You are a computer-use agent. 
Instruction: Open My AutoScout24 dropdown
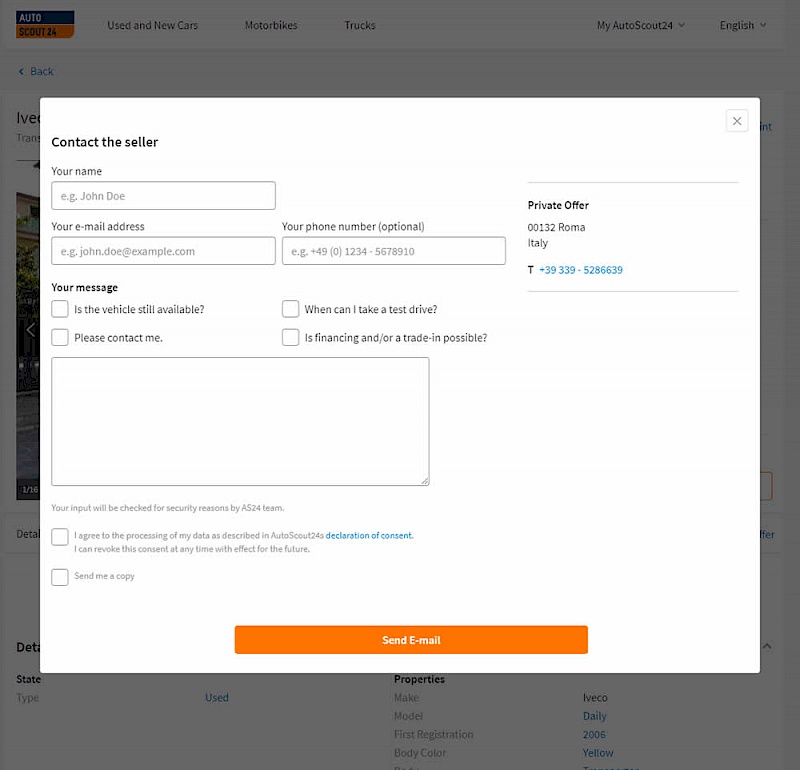tap(640, 25)
